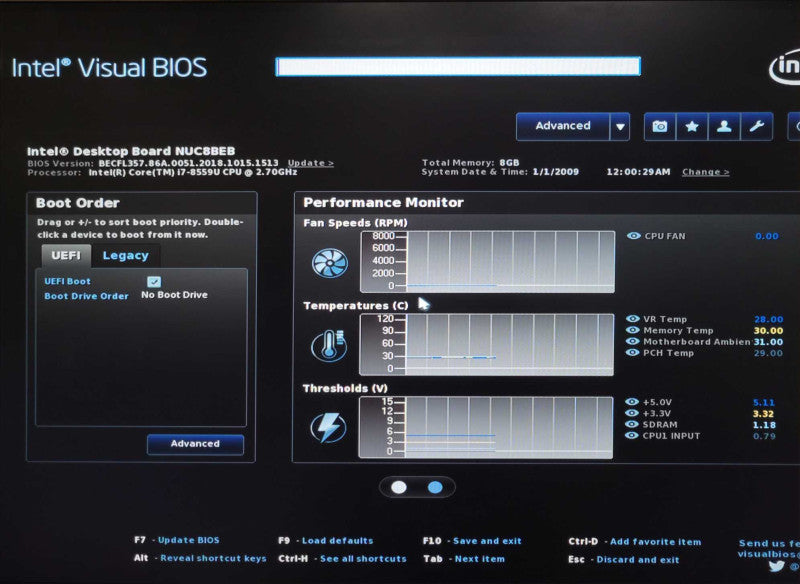Viewport: 800px width, 584px height.
Task: Click Change date and time link
Action: click(x=706, y=172)
